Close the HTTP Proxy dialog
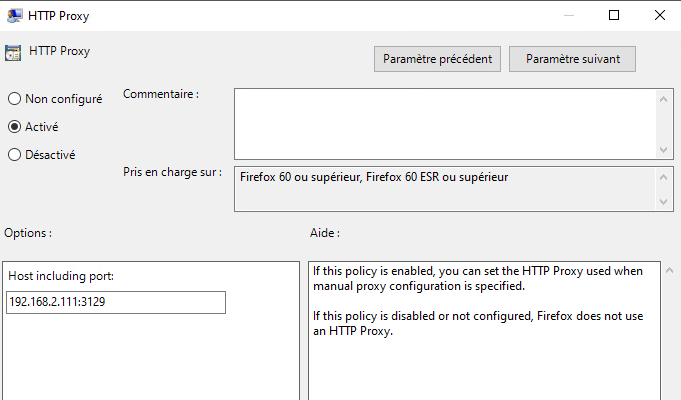This screenshot has height=400, width=681. 660,15
